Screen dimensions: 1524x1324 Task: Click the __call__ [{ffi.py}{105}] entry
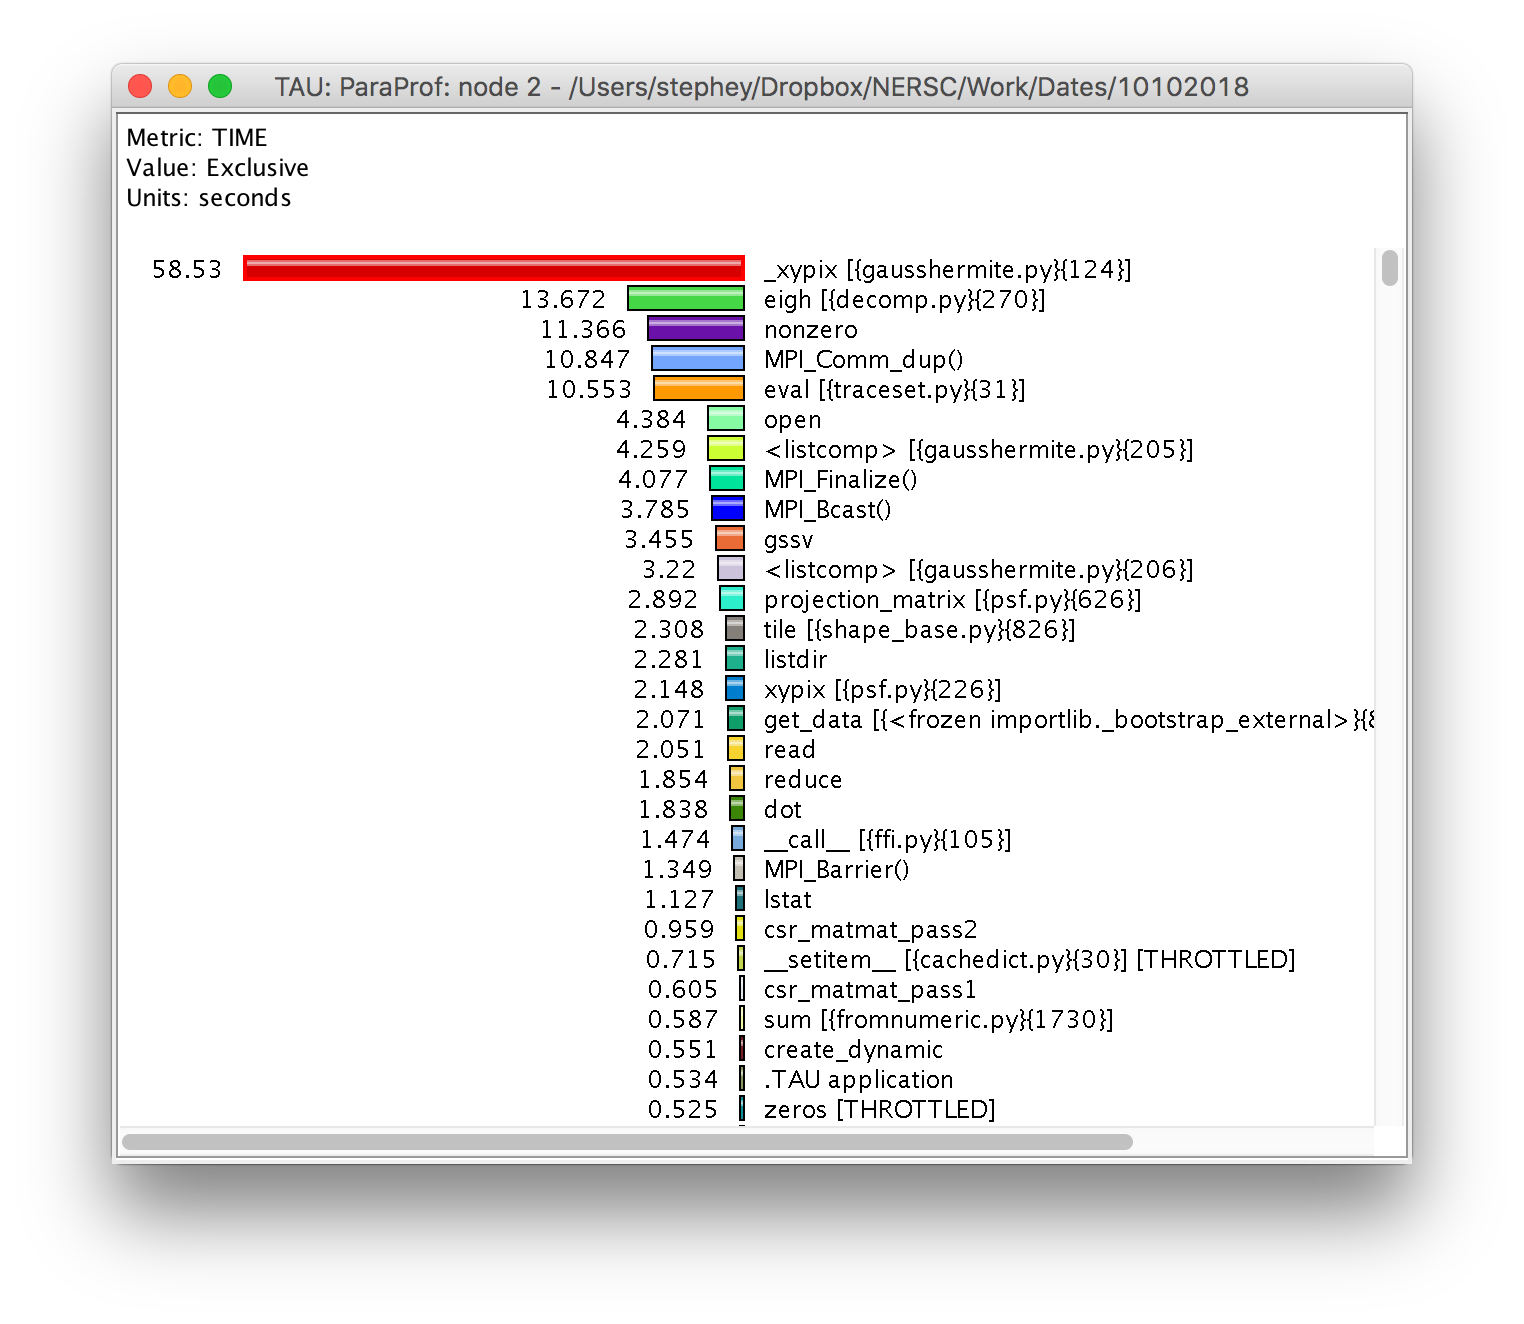click(886, 839)
